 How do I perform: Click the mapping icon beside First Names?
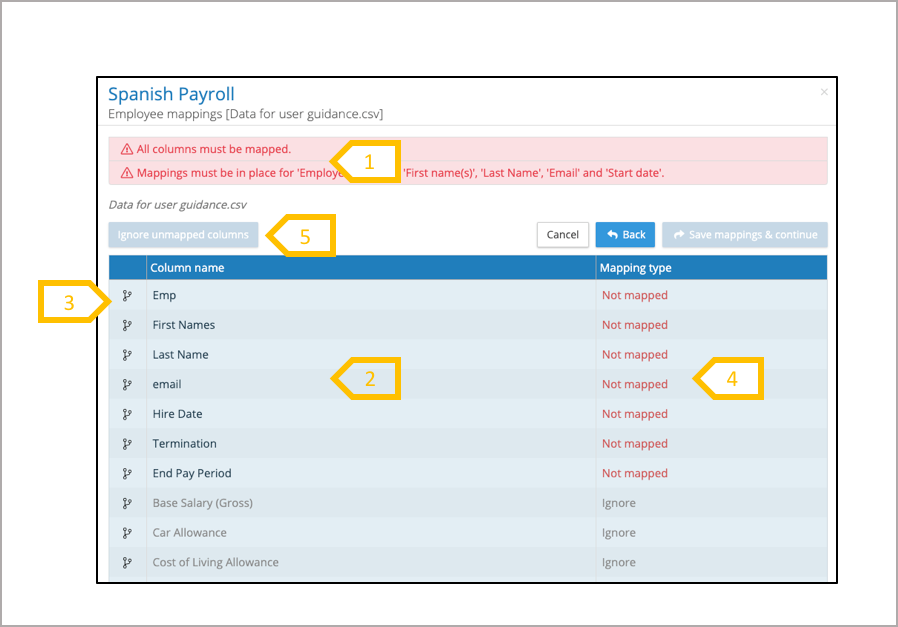(127, 325)
